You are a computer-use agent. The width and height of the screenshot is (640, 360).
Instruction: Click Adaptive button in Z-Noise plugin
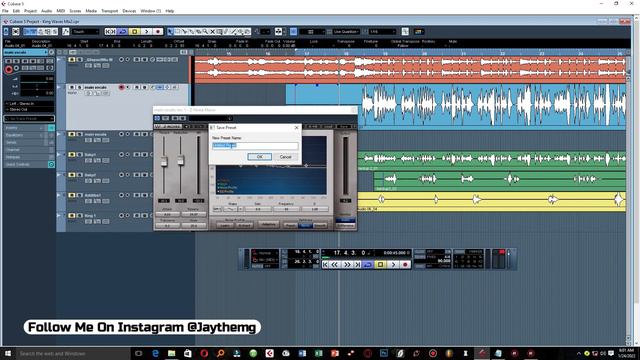(x=269, y=224)
